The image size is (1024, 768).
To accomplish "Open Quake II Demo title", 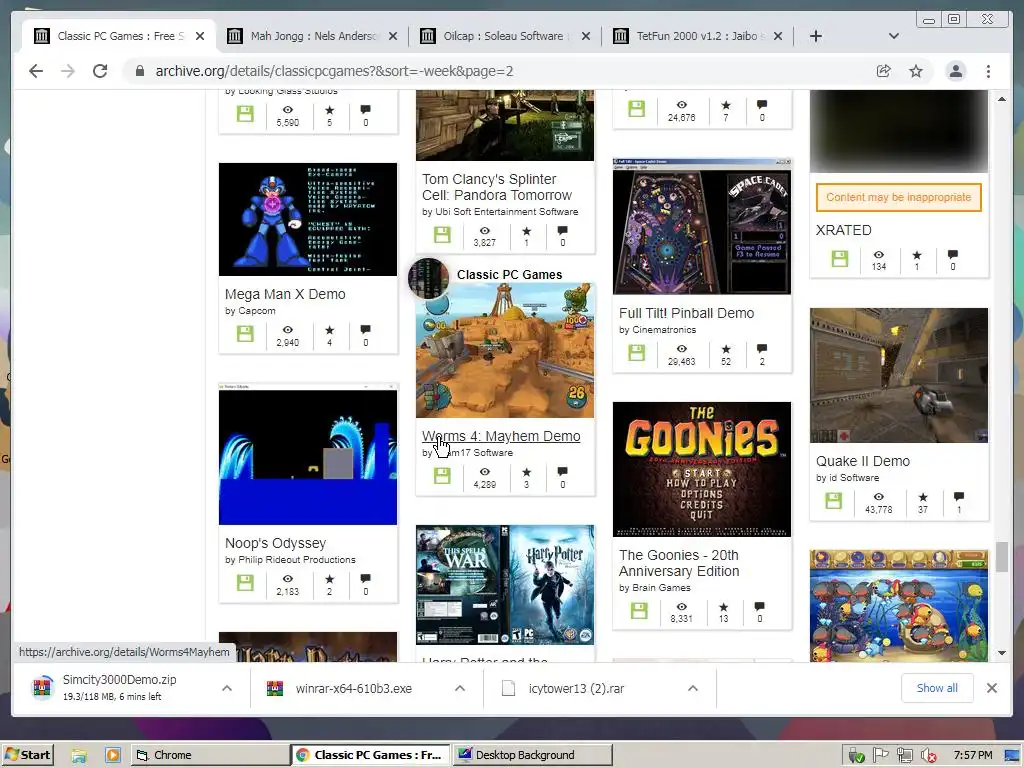I will click(x=863, y=460).
